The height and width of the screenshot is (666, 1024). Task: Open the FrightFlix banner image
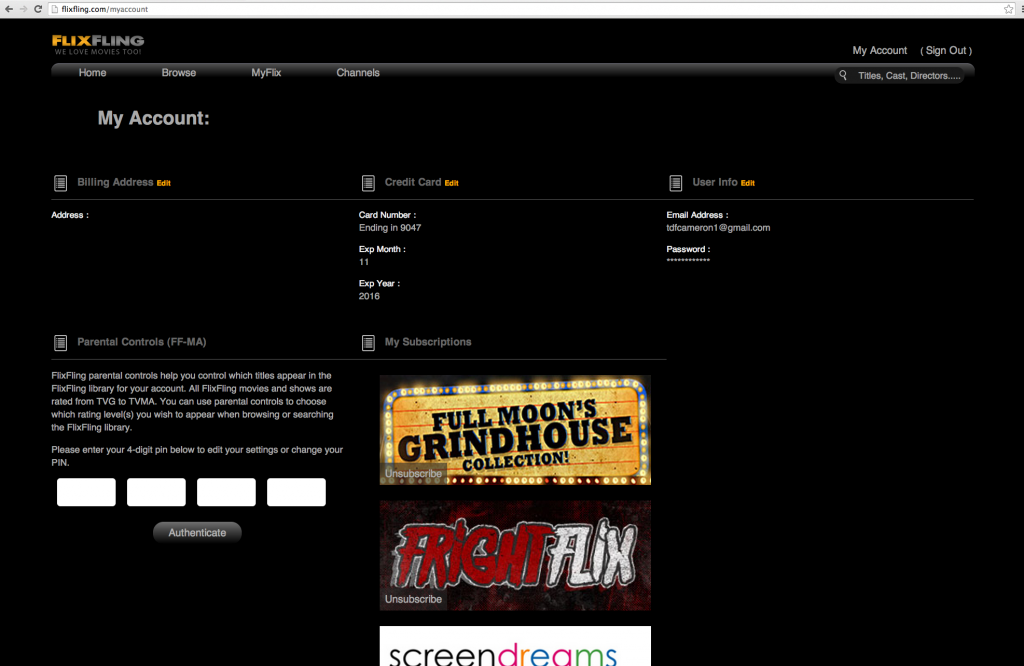515,556
